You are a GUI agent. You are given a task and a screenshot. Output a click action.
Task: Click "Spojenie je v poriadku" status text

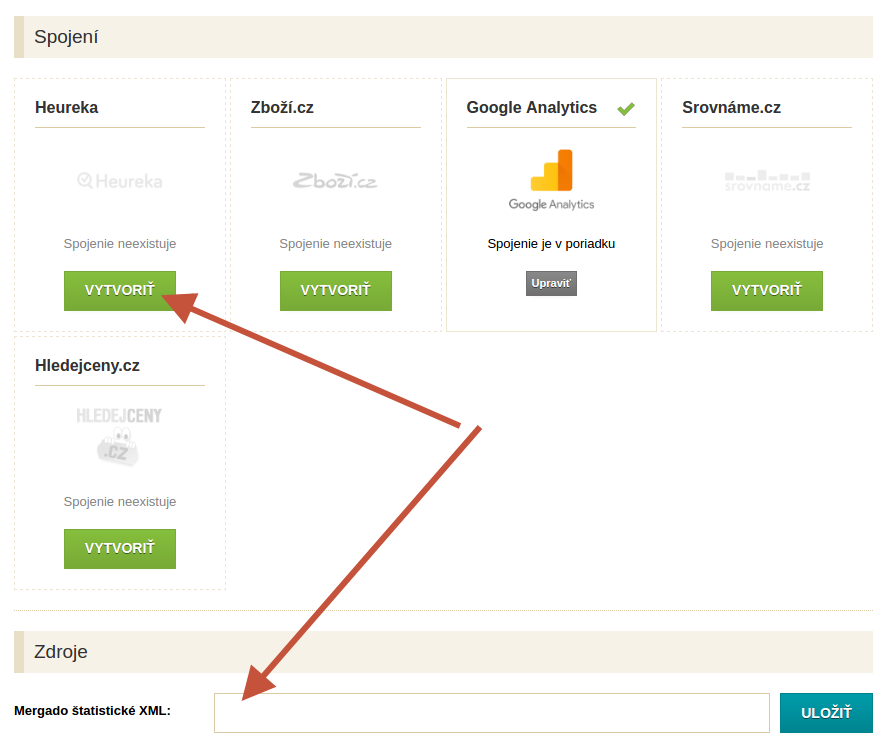pos(551,244)
